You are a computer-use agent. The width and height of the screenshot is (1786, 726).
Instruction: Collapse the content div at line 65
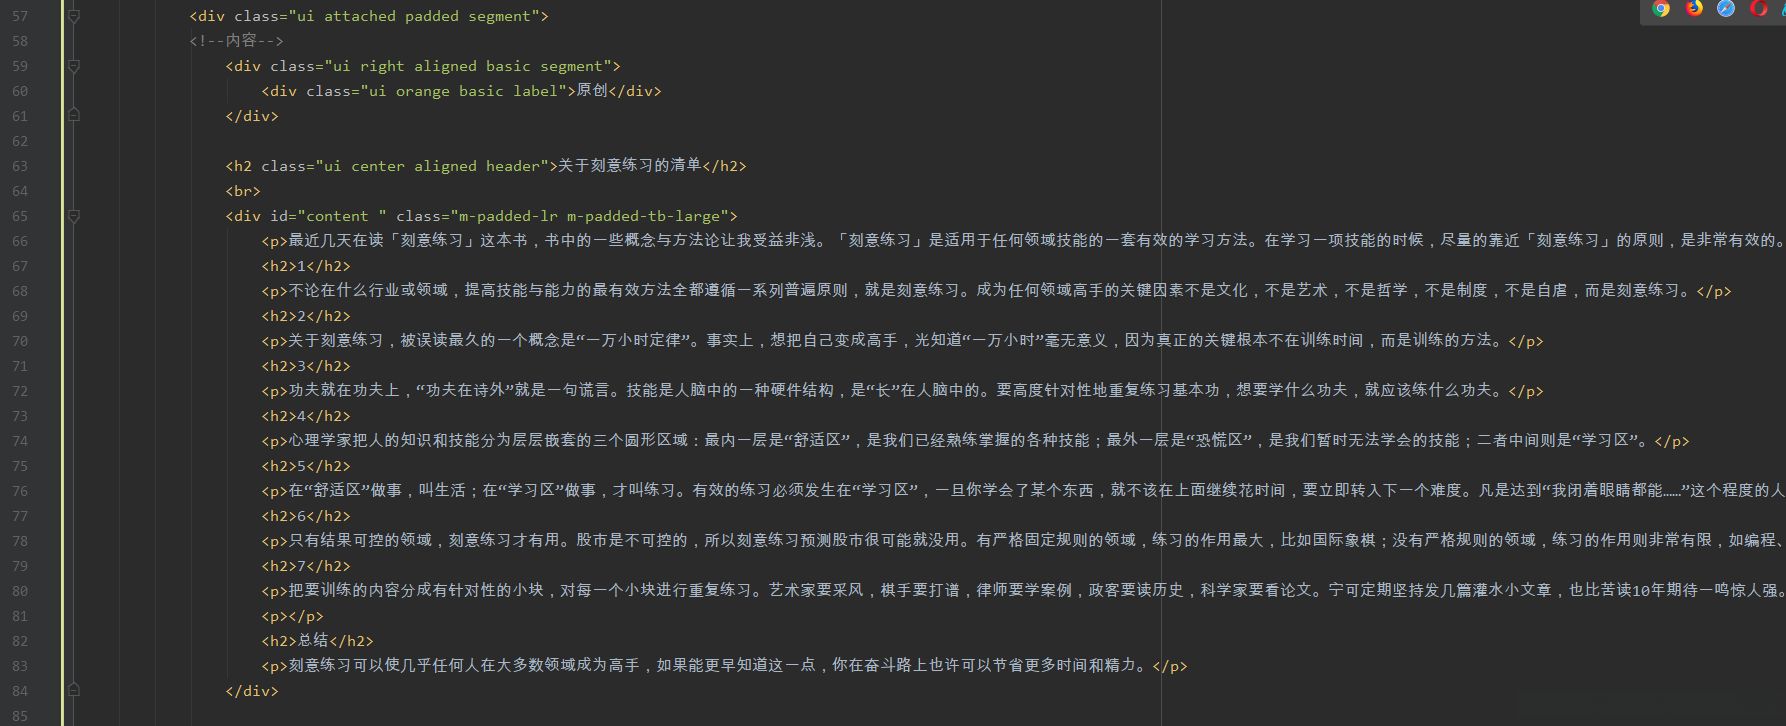(74, 216)
